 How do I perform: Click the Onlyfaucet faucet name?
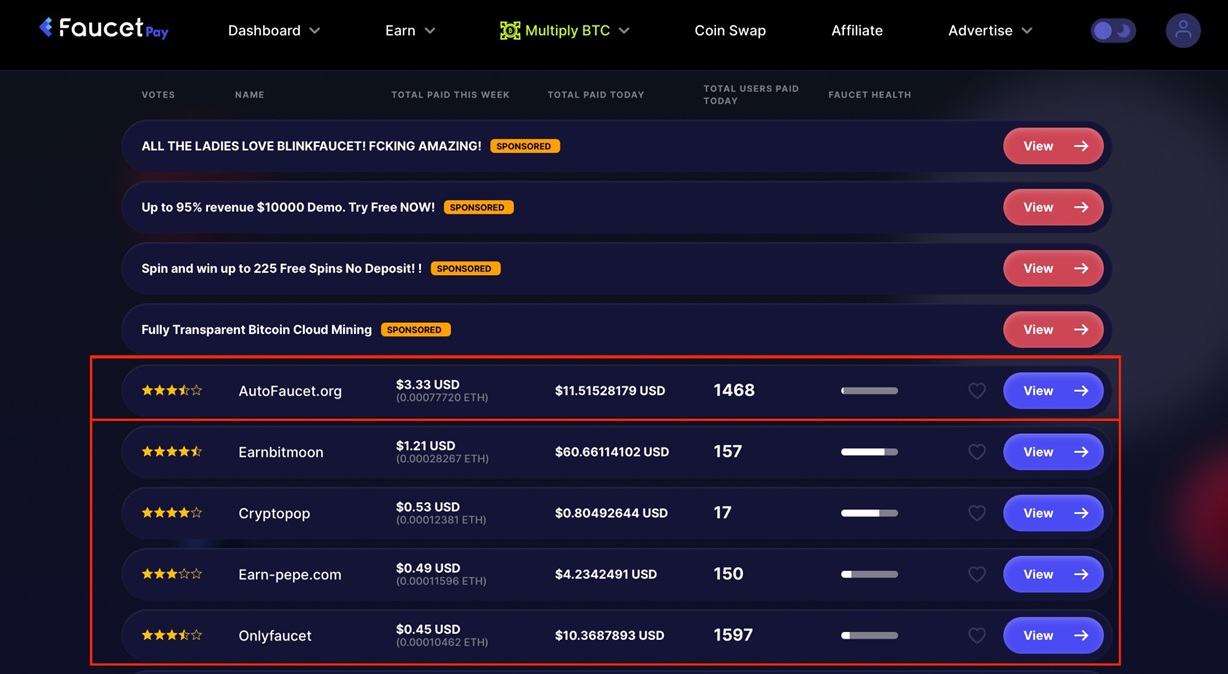coord(275,635)
